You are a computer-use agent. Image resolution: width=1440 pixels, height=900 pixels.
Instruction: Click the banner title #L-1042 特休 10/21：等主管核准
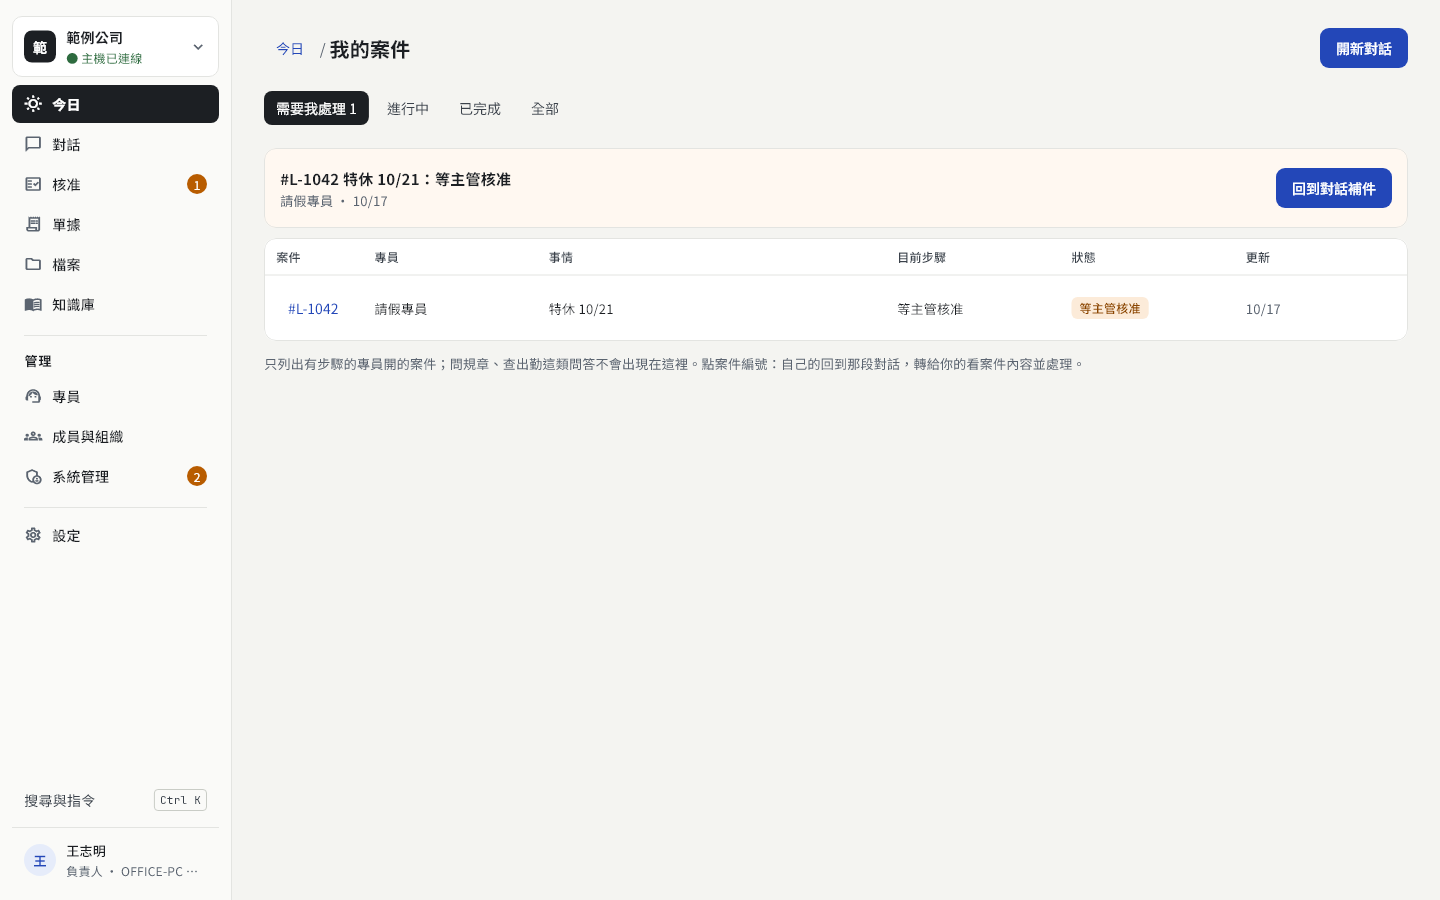[x=396, y=179]
